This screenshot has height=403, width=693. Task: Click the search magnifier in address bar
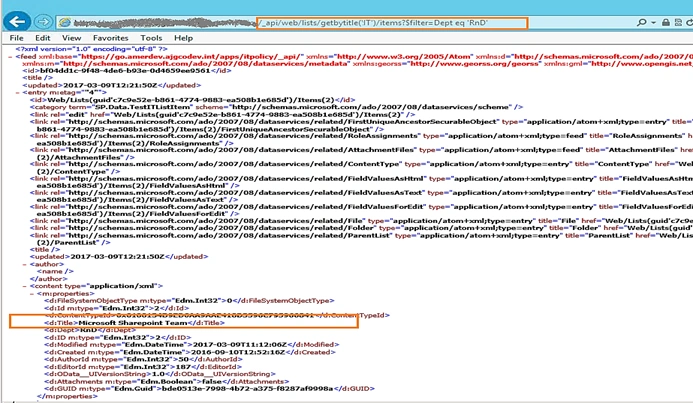point(641,22)
